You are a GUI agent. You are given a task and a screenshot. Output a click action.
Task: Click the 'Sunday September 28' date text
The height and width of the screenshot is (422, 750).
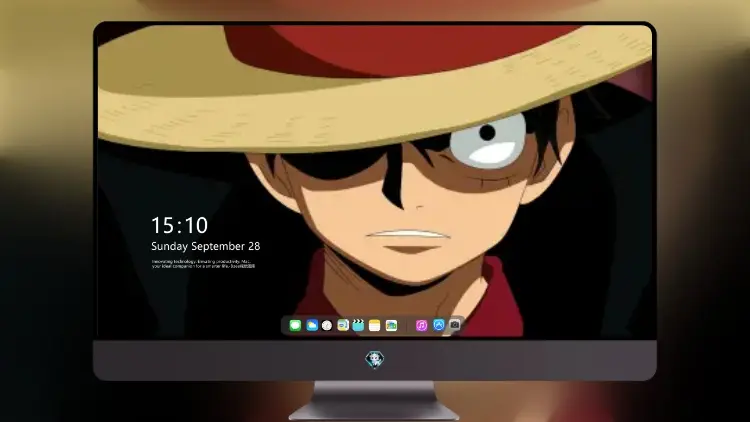click(206, 246)
